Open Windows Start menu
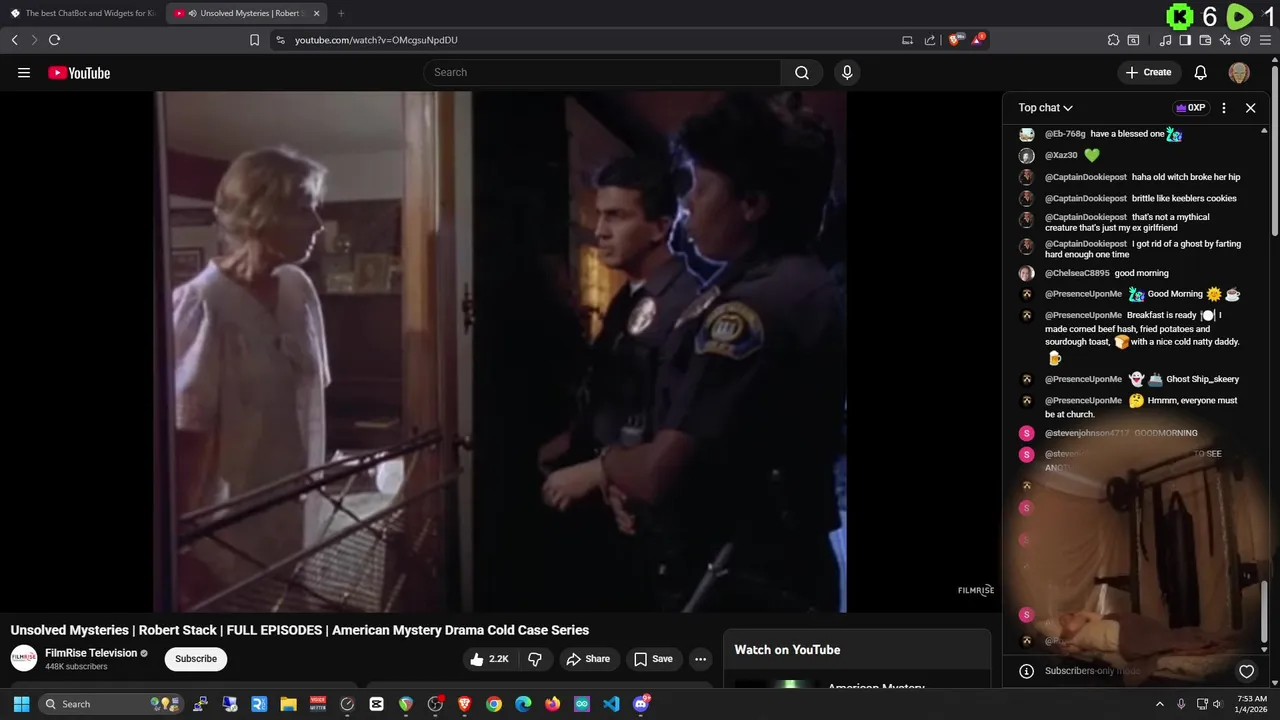1280x720 pixels. click(21, 704)
